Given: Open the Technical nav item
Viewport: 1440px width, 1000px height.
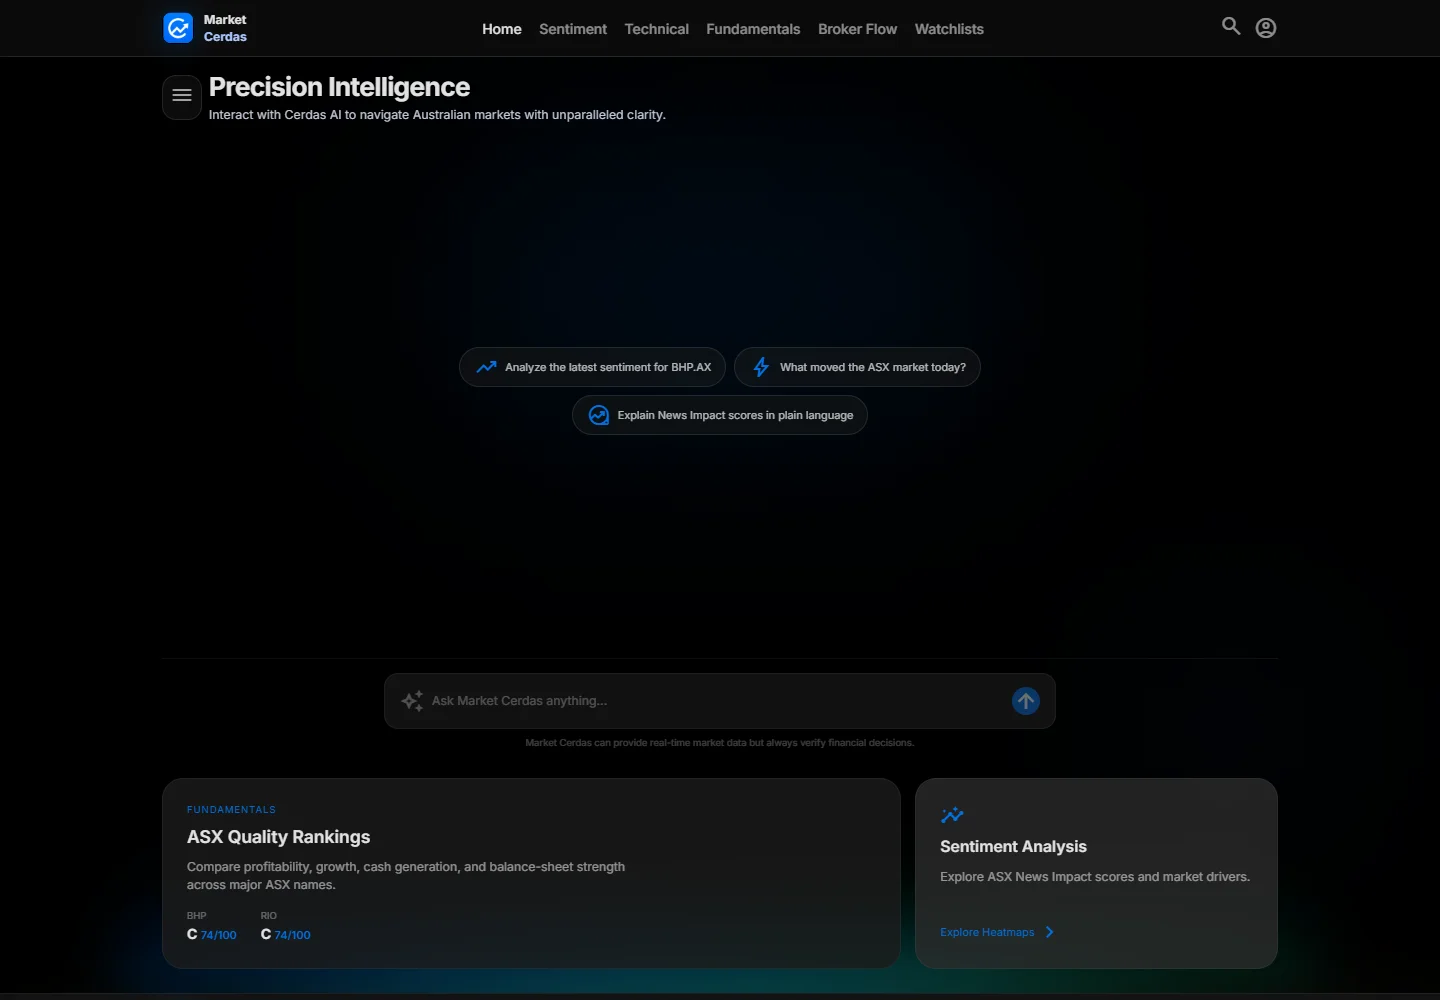Looking at the screenshot, I should click(657, 29).
